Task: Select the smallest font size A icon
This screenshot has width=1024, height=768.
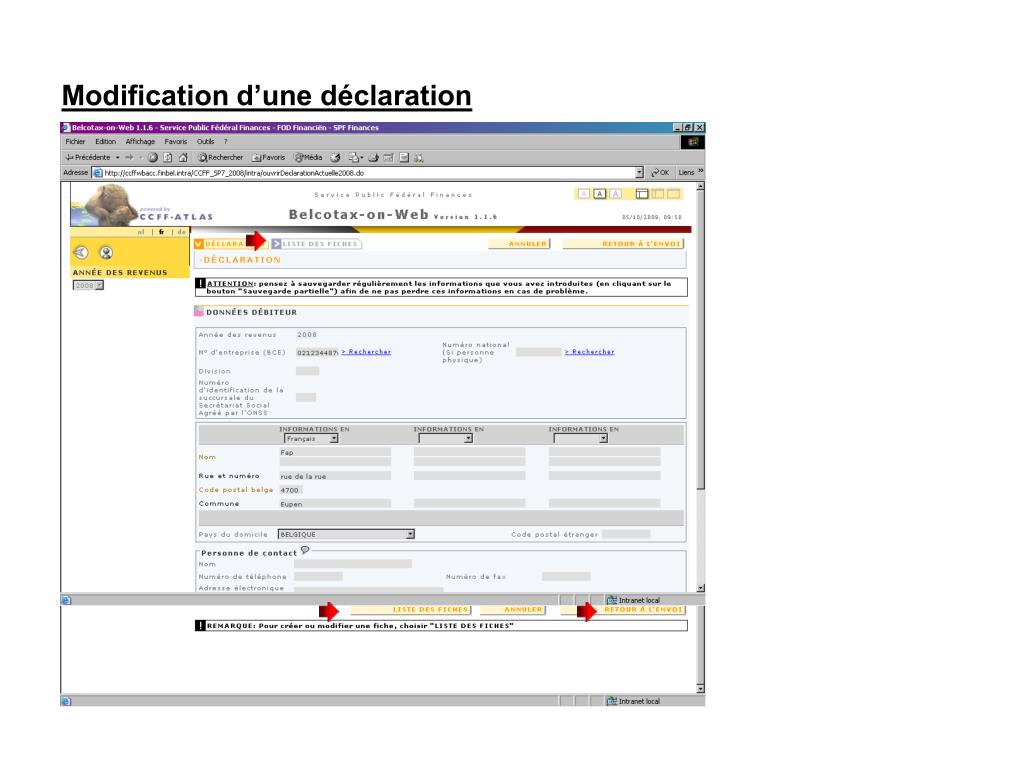Action: [584, 194]
